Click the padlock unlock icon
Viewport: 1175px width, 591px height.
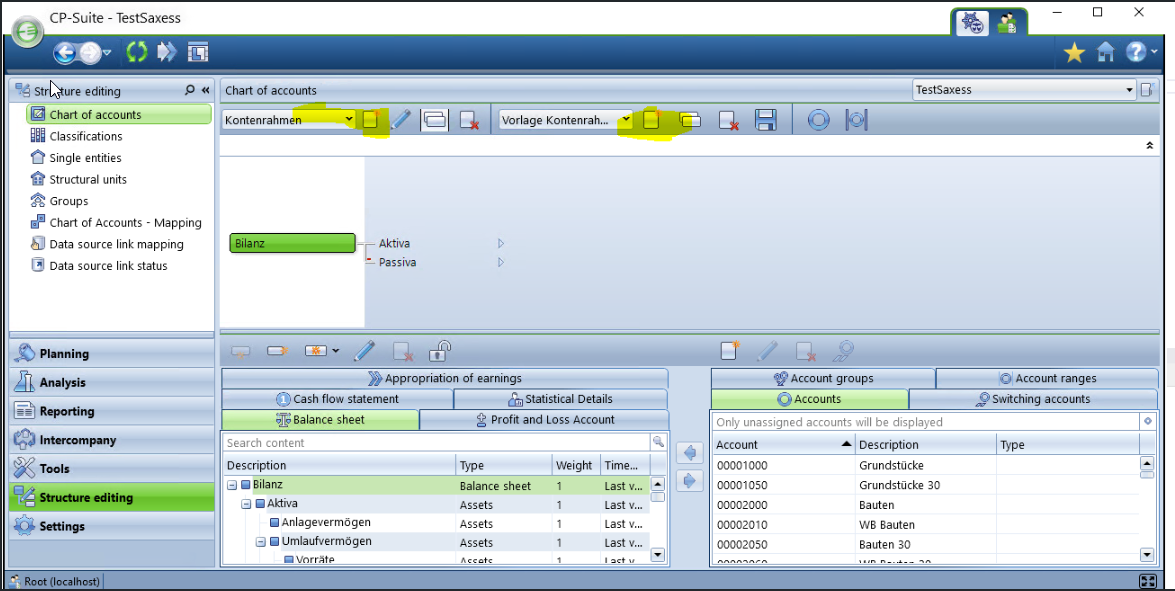tap(440, 351)
